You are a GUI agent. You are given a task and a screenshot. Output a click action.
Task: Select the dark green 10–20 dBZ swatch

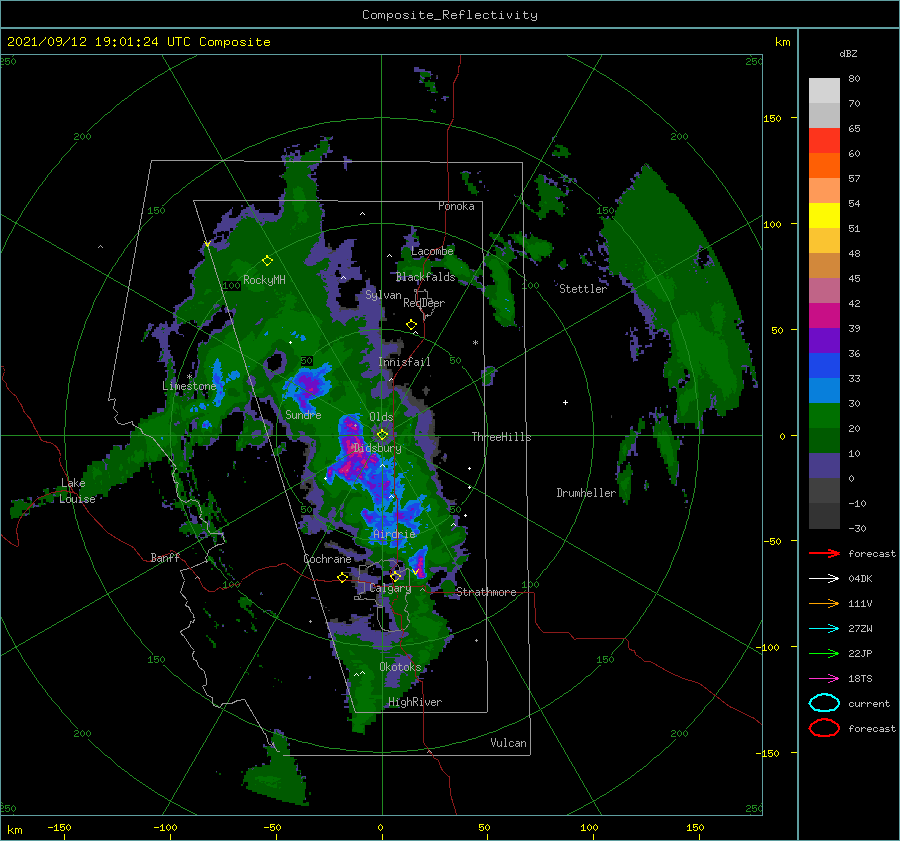pyautogui.click(x=824, y=441)
